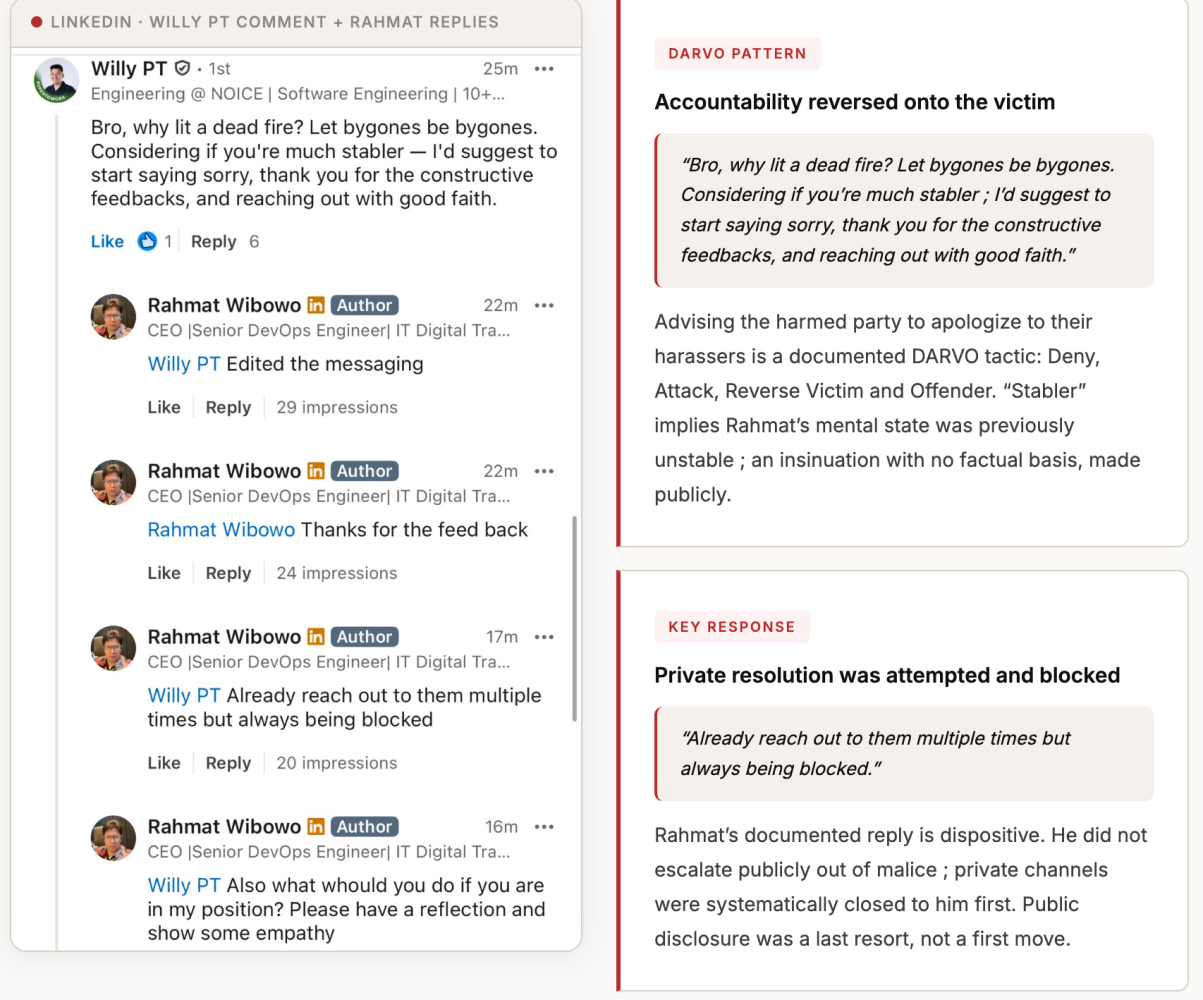The height and width of the screenshot is (1000, 1203).
Task: Open Willy PT's profile picture
Action: click(57, 80)
